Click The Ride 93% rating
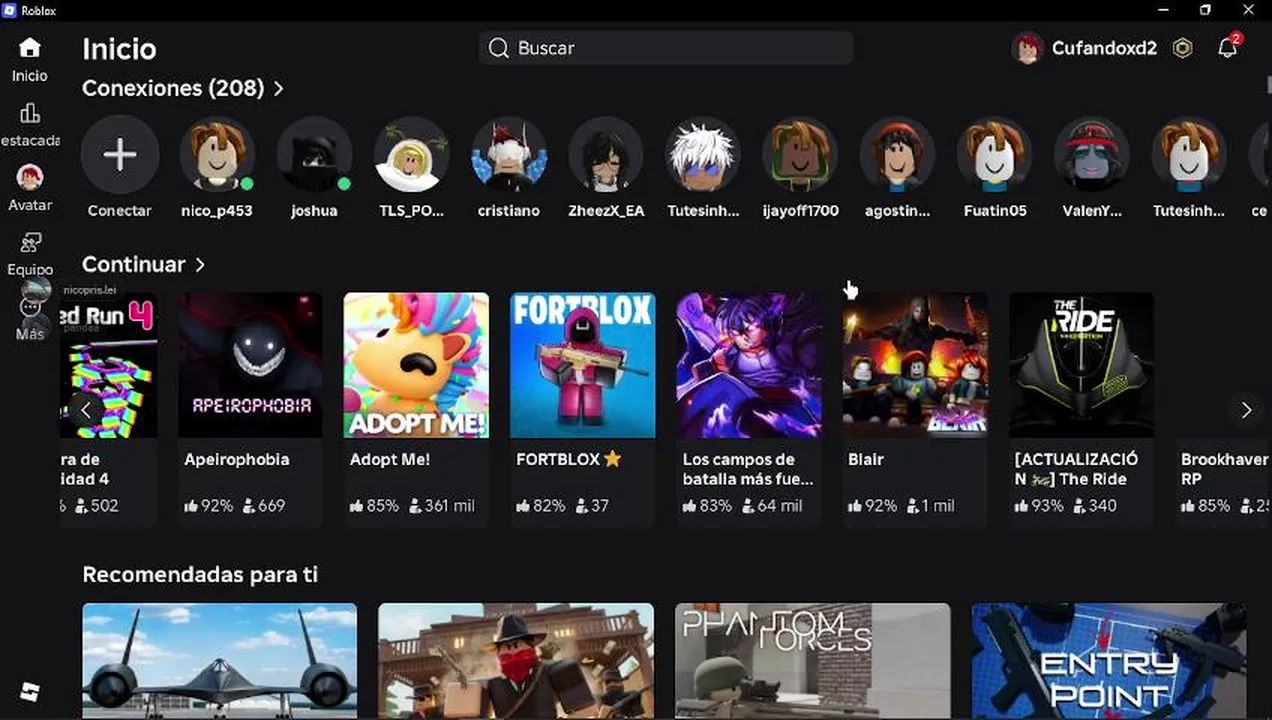Viewport: 1272px width, 720px height. (x=1039, y=506)
